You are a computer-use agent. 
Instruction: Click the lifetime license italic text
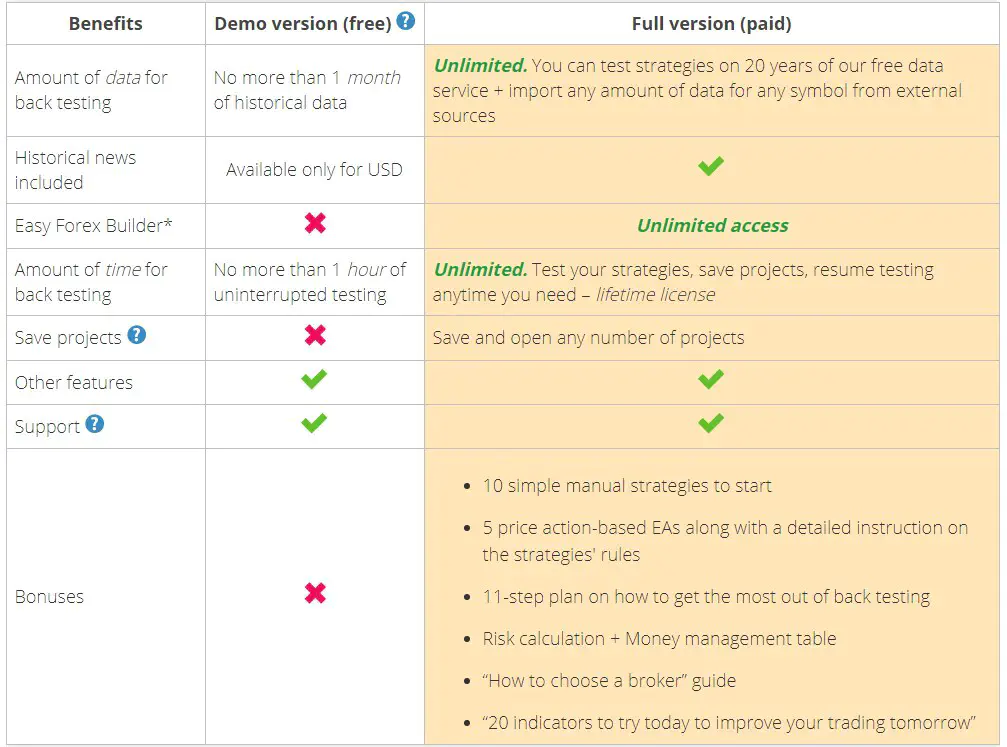click(x=655, y=295)
